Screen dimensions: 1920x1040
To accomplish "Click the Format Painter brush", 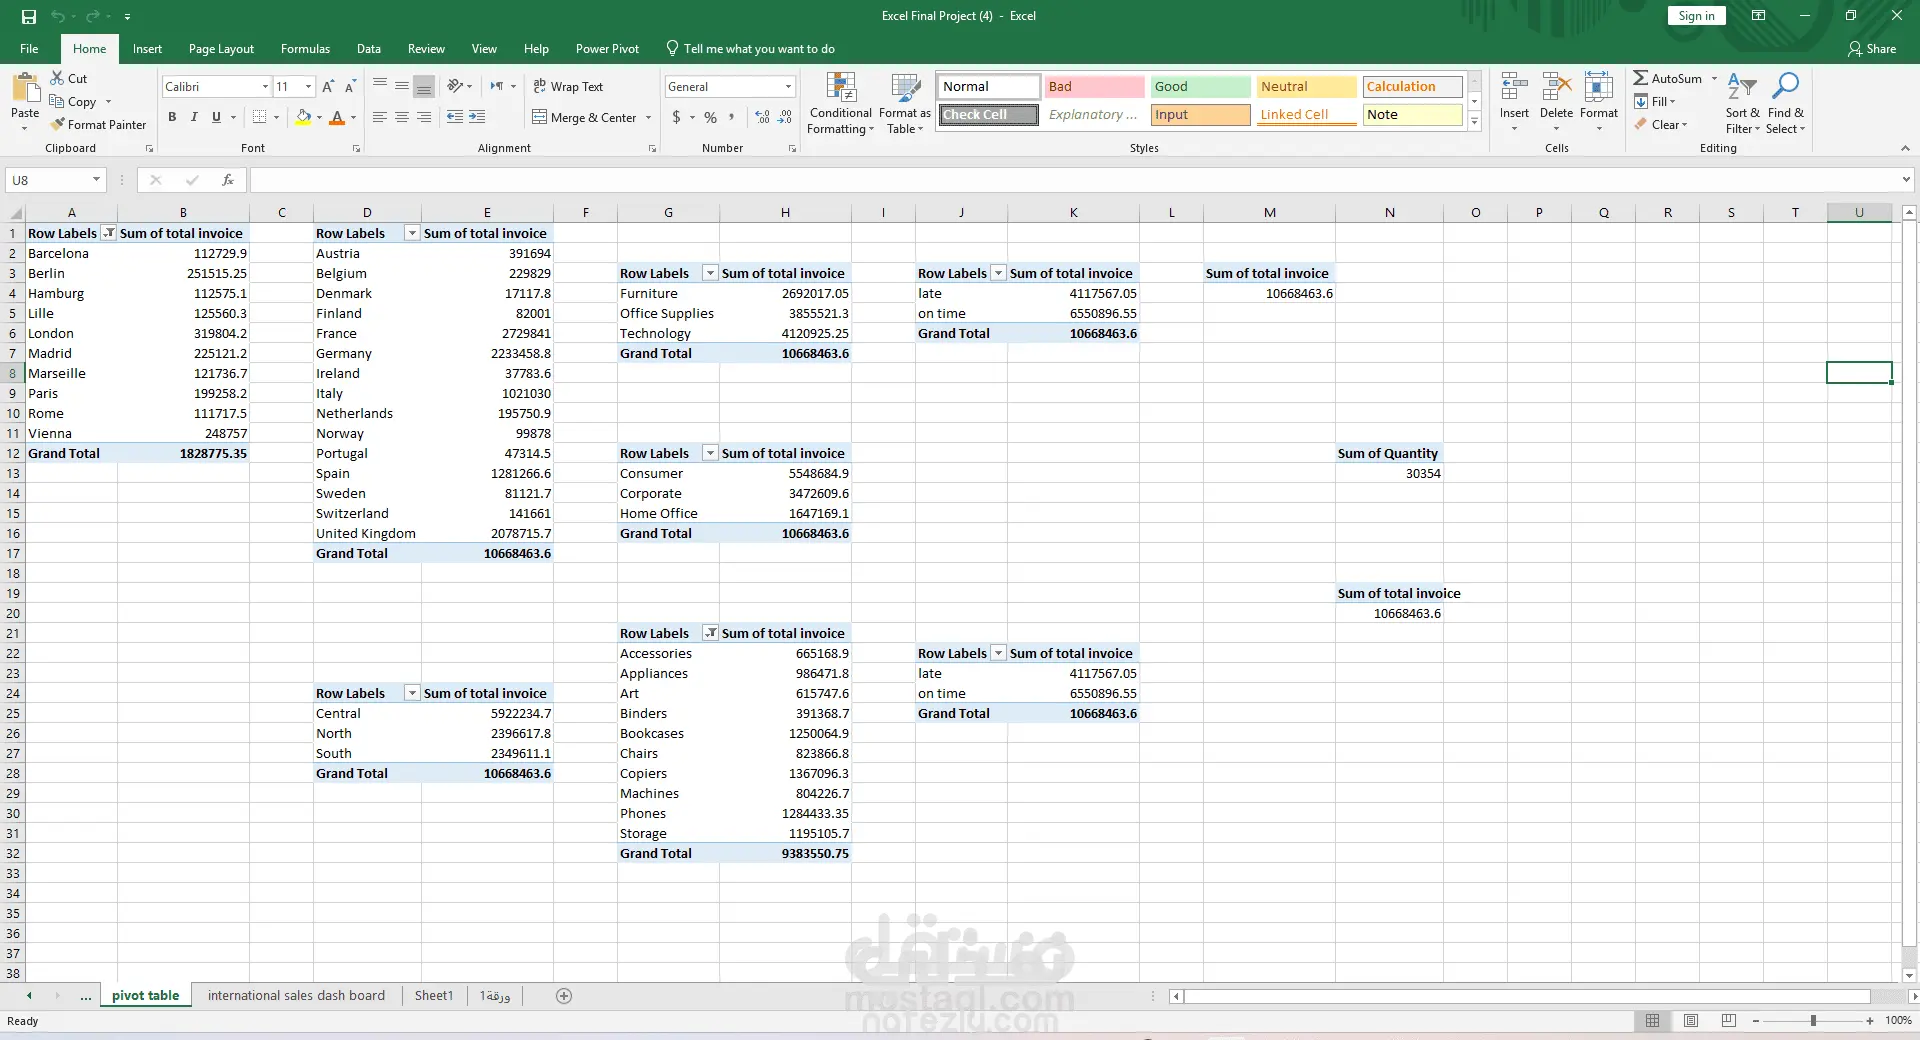I will (58, 124).
